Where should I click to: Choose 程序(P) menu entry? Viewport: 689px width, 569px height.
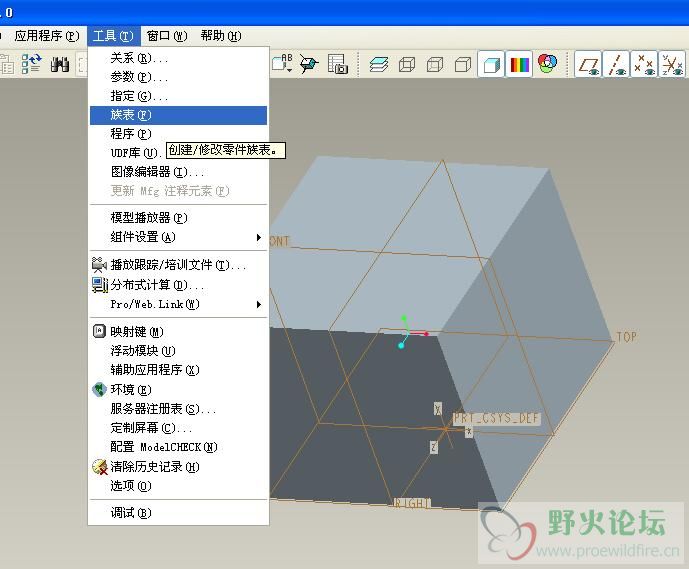pyautogui.click(x=178, y=134)
